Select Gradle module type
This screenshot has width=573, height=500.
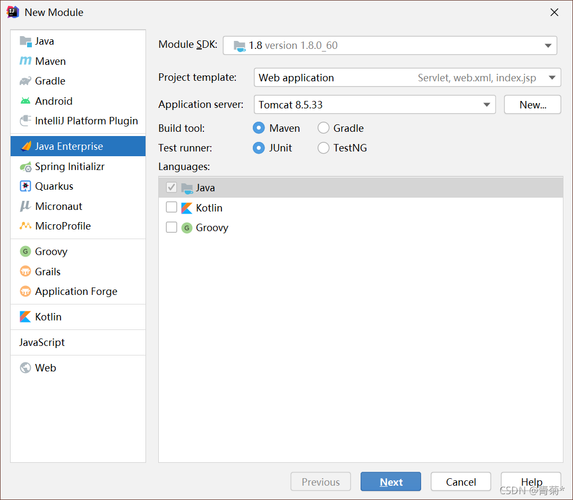pyautogui.click(x=78, y=81)
